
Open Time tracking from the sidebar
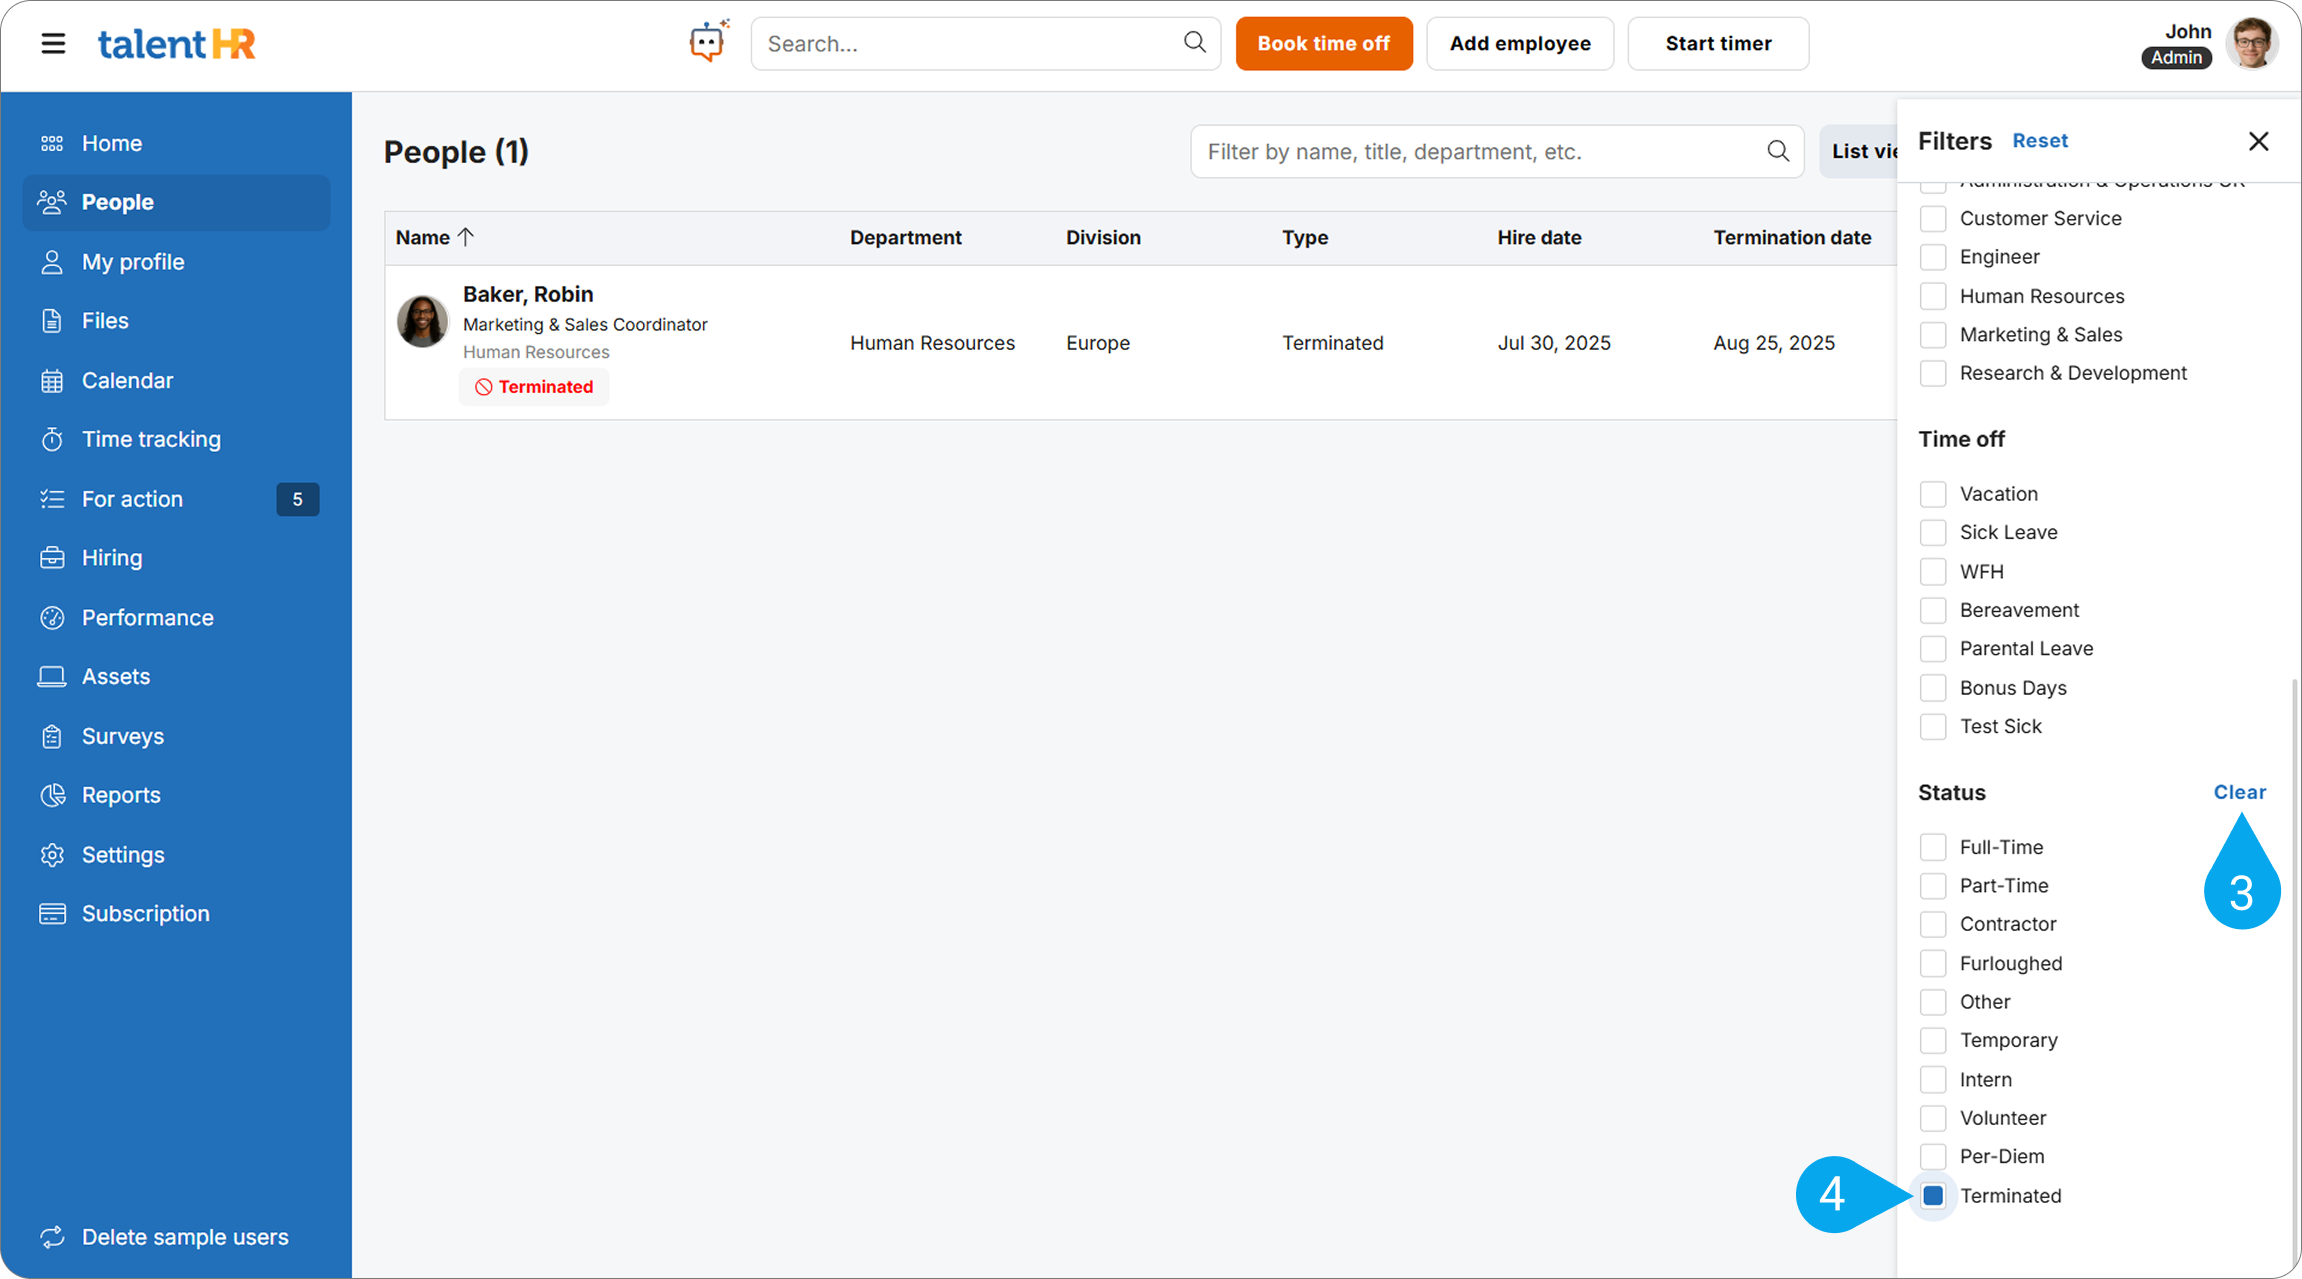[151, 439]
